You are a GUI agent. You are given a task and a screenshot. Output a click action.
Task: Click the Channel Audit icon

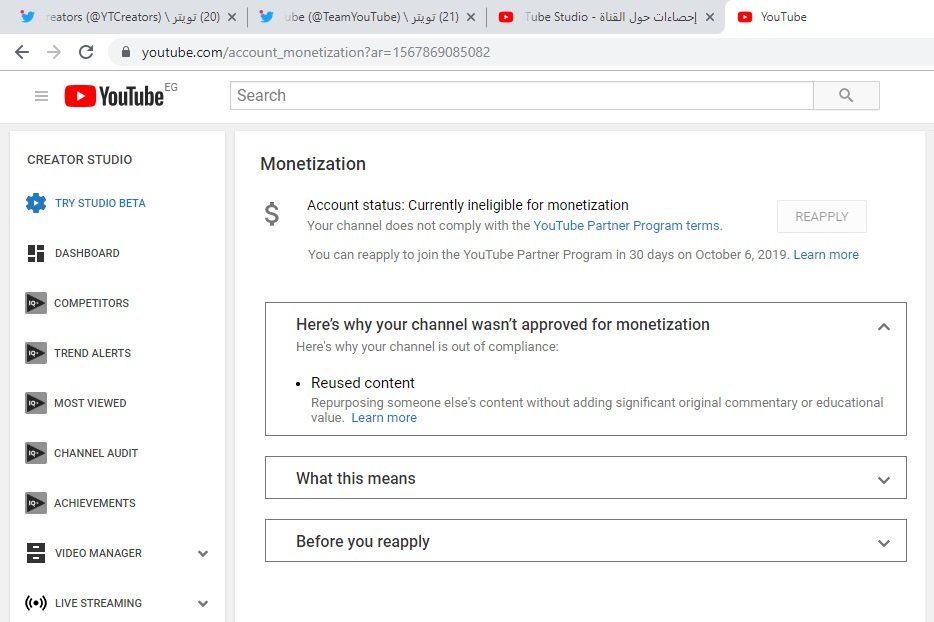point(36,453)
